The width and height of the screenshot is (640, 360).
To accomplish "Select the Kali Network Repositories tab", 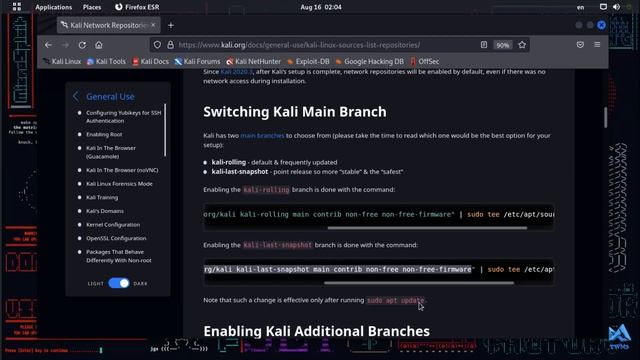I will pyautogui.click(x=109, y=25).
